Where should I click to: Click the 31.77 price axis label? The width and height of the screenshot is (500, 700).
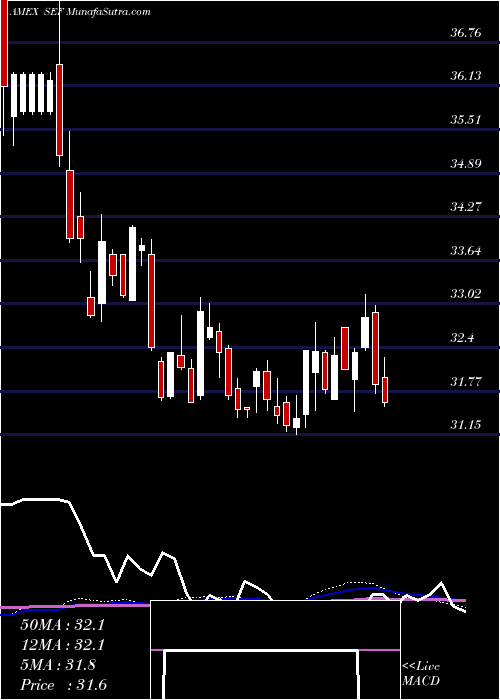[466, 382]
